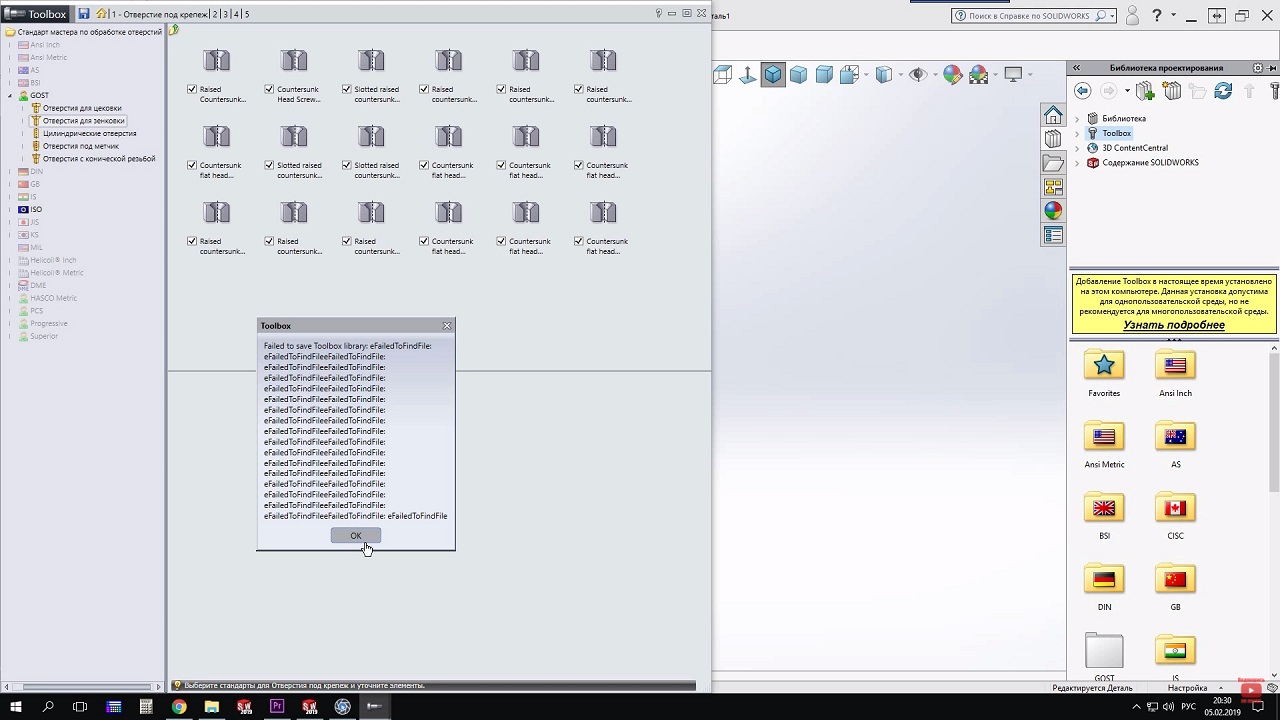Switch to step 2 tab in Toolbox

tap(215, 14)
